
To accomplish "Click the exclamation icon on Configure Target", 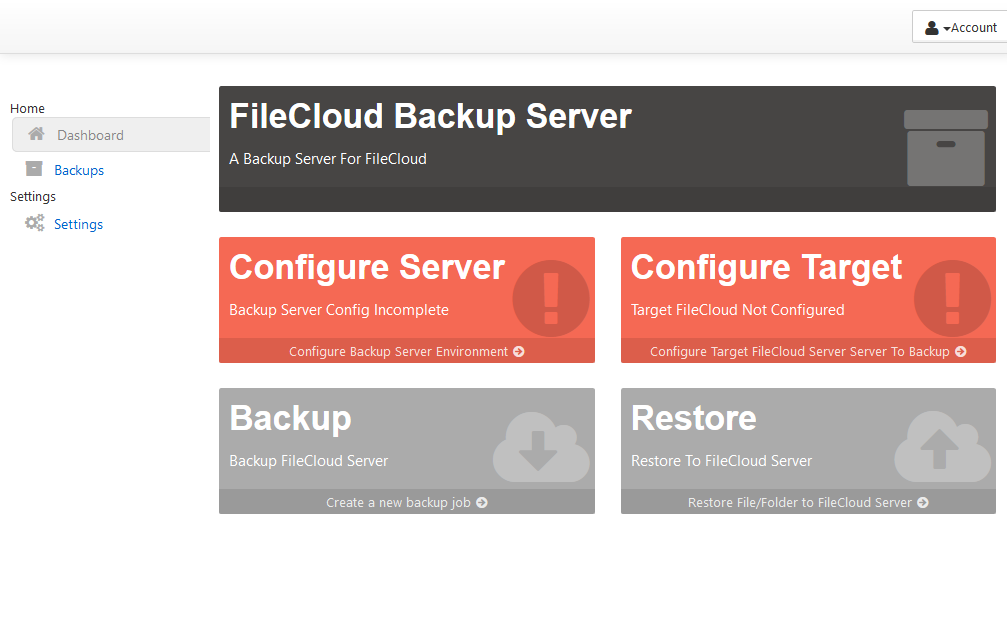I will [x=952, y=298].
